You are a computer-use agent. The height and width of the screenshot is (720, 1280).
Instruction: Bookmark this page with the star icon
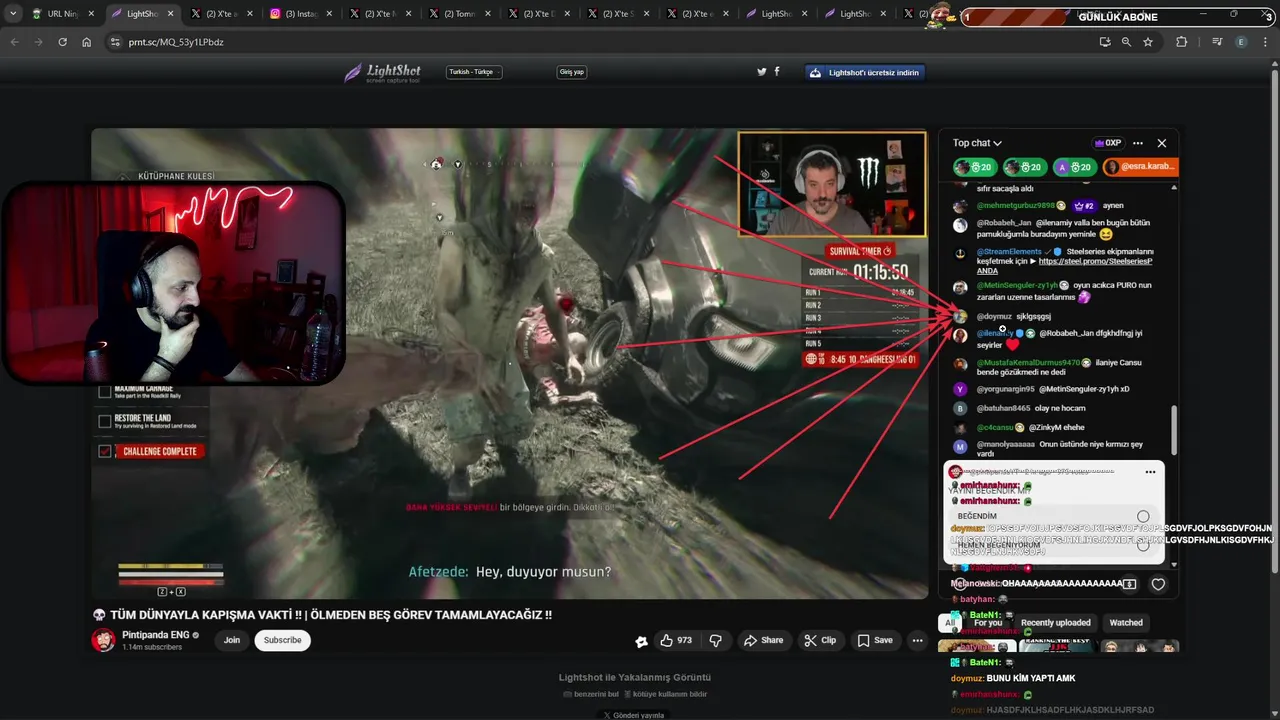1148,42
